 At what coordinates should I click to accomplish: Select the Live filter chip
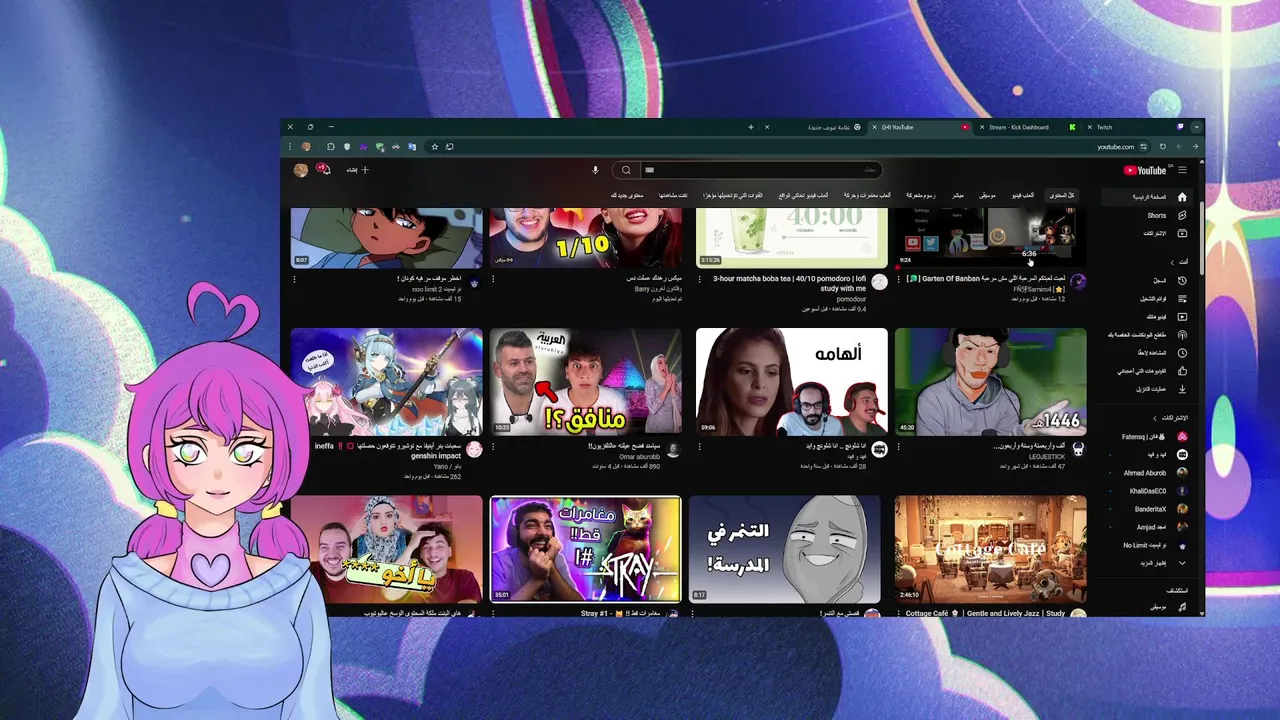click(x=957, y=195)
